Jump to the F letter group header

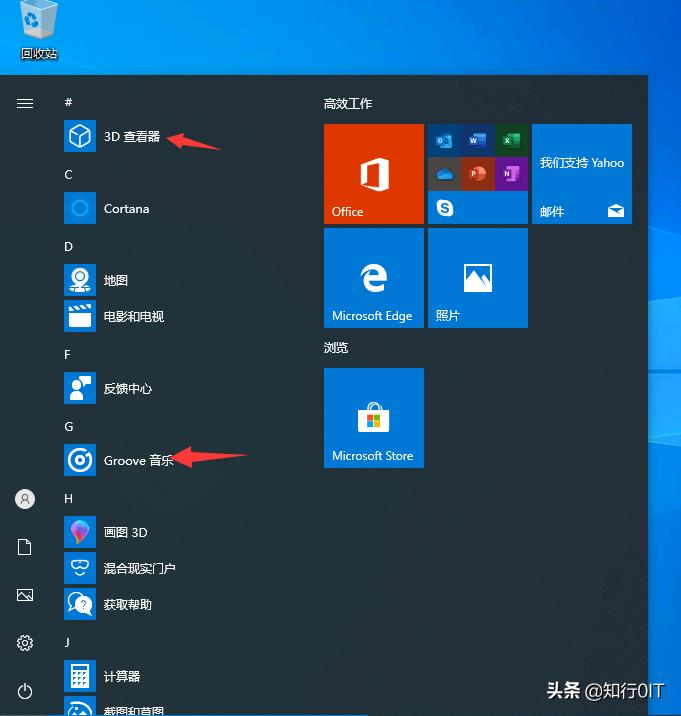tap(68, 354)
